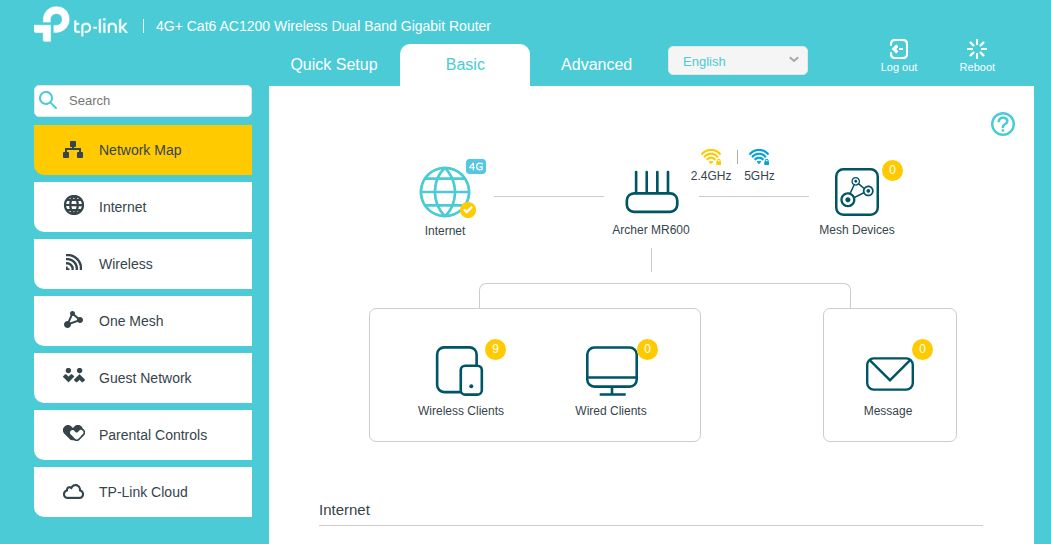Click the 2.4GHz Wi-Fi icon
The height and width of the screenshot is (544, 1051).
click(711, 157)
